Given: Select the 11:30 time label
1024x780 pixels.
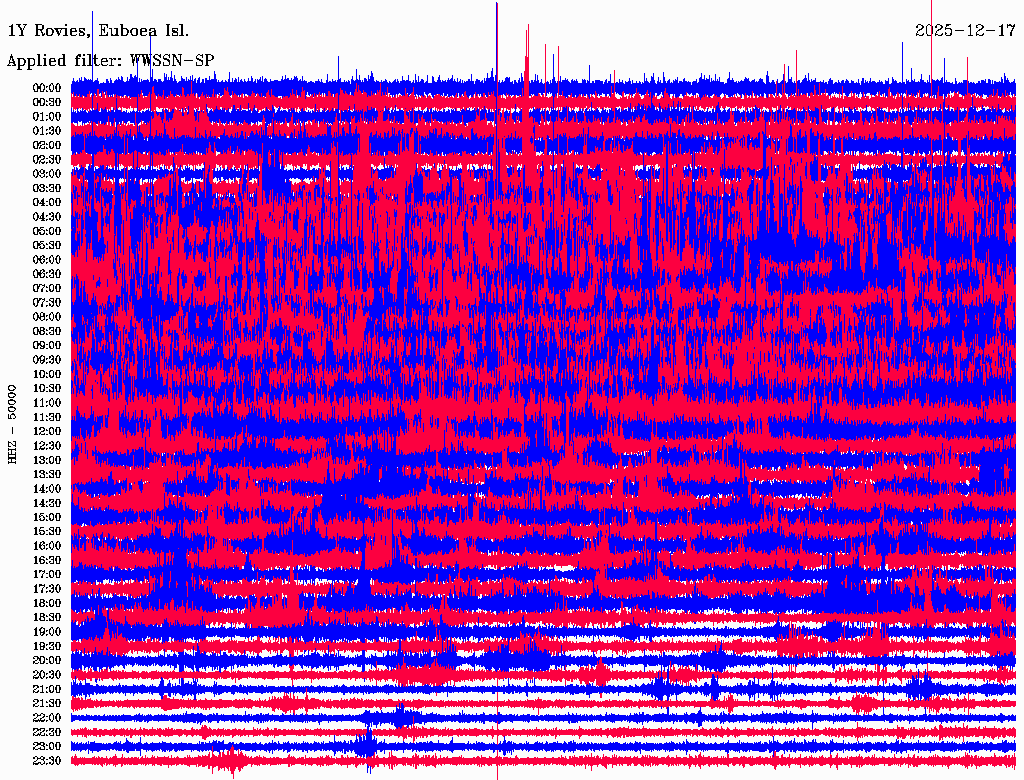Looking at the screenshot, I should point(47,417).
